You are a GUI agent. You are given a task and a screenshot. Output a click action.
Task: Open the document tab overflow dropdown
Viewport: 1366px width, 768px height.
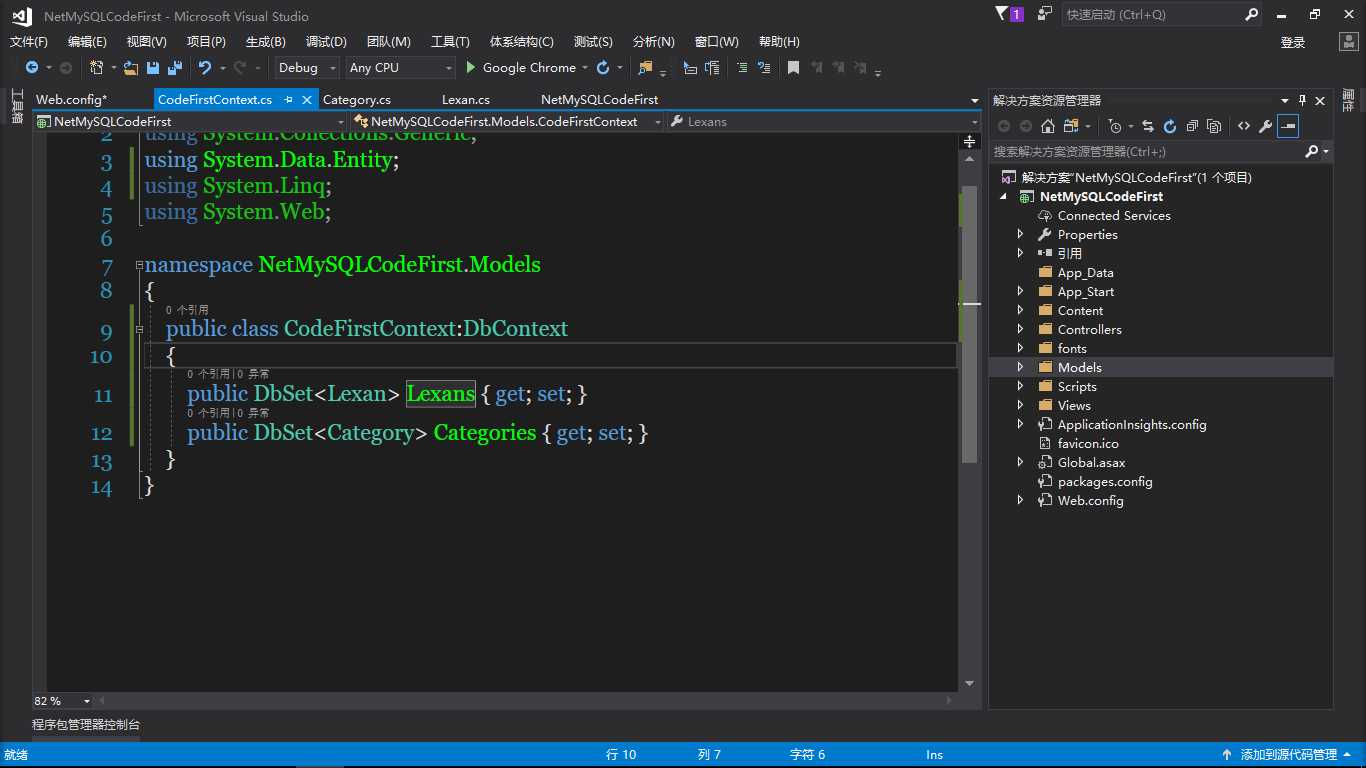(975, 101)
